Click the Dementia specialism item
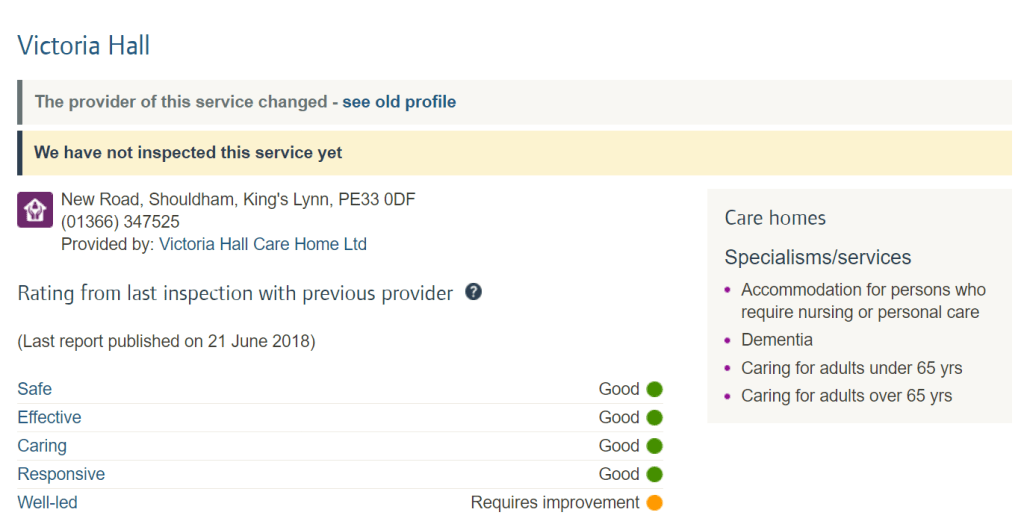This screenshot has width=1024, height=527. click(x=777, y=340)
